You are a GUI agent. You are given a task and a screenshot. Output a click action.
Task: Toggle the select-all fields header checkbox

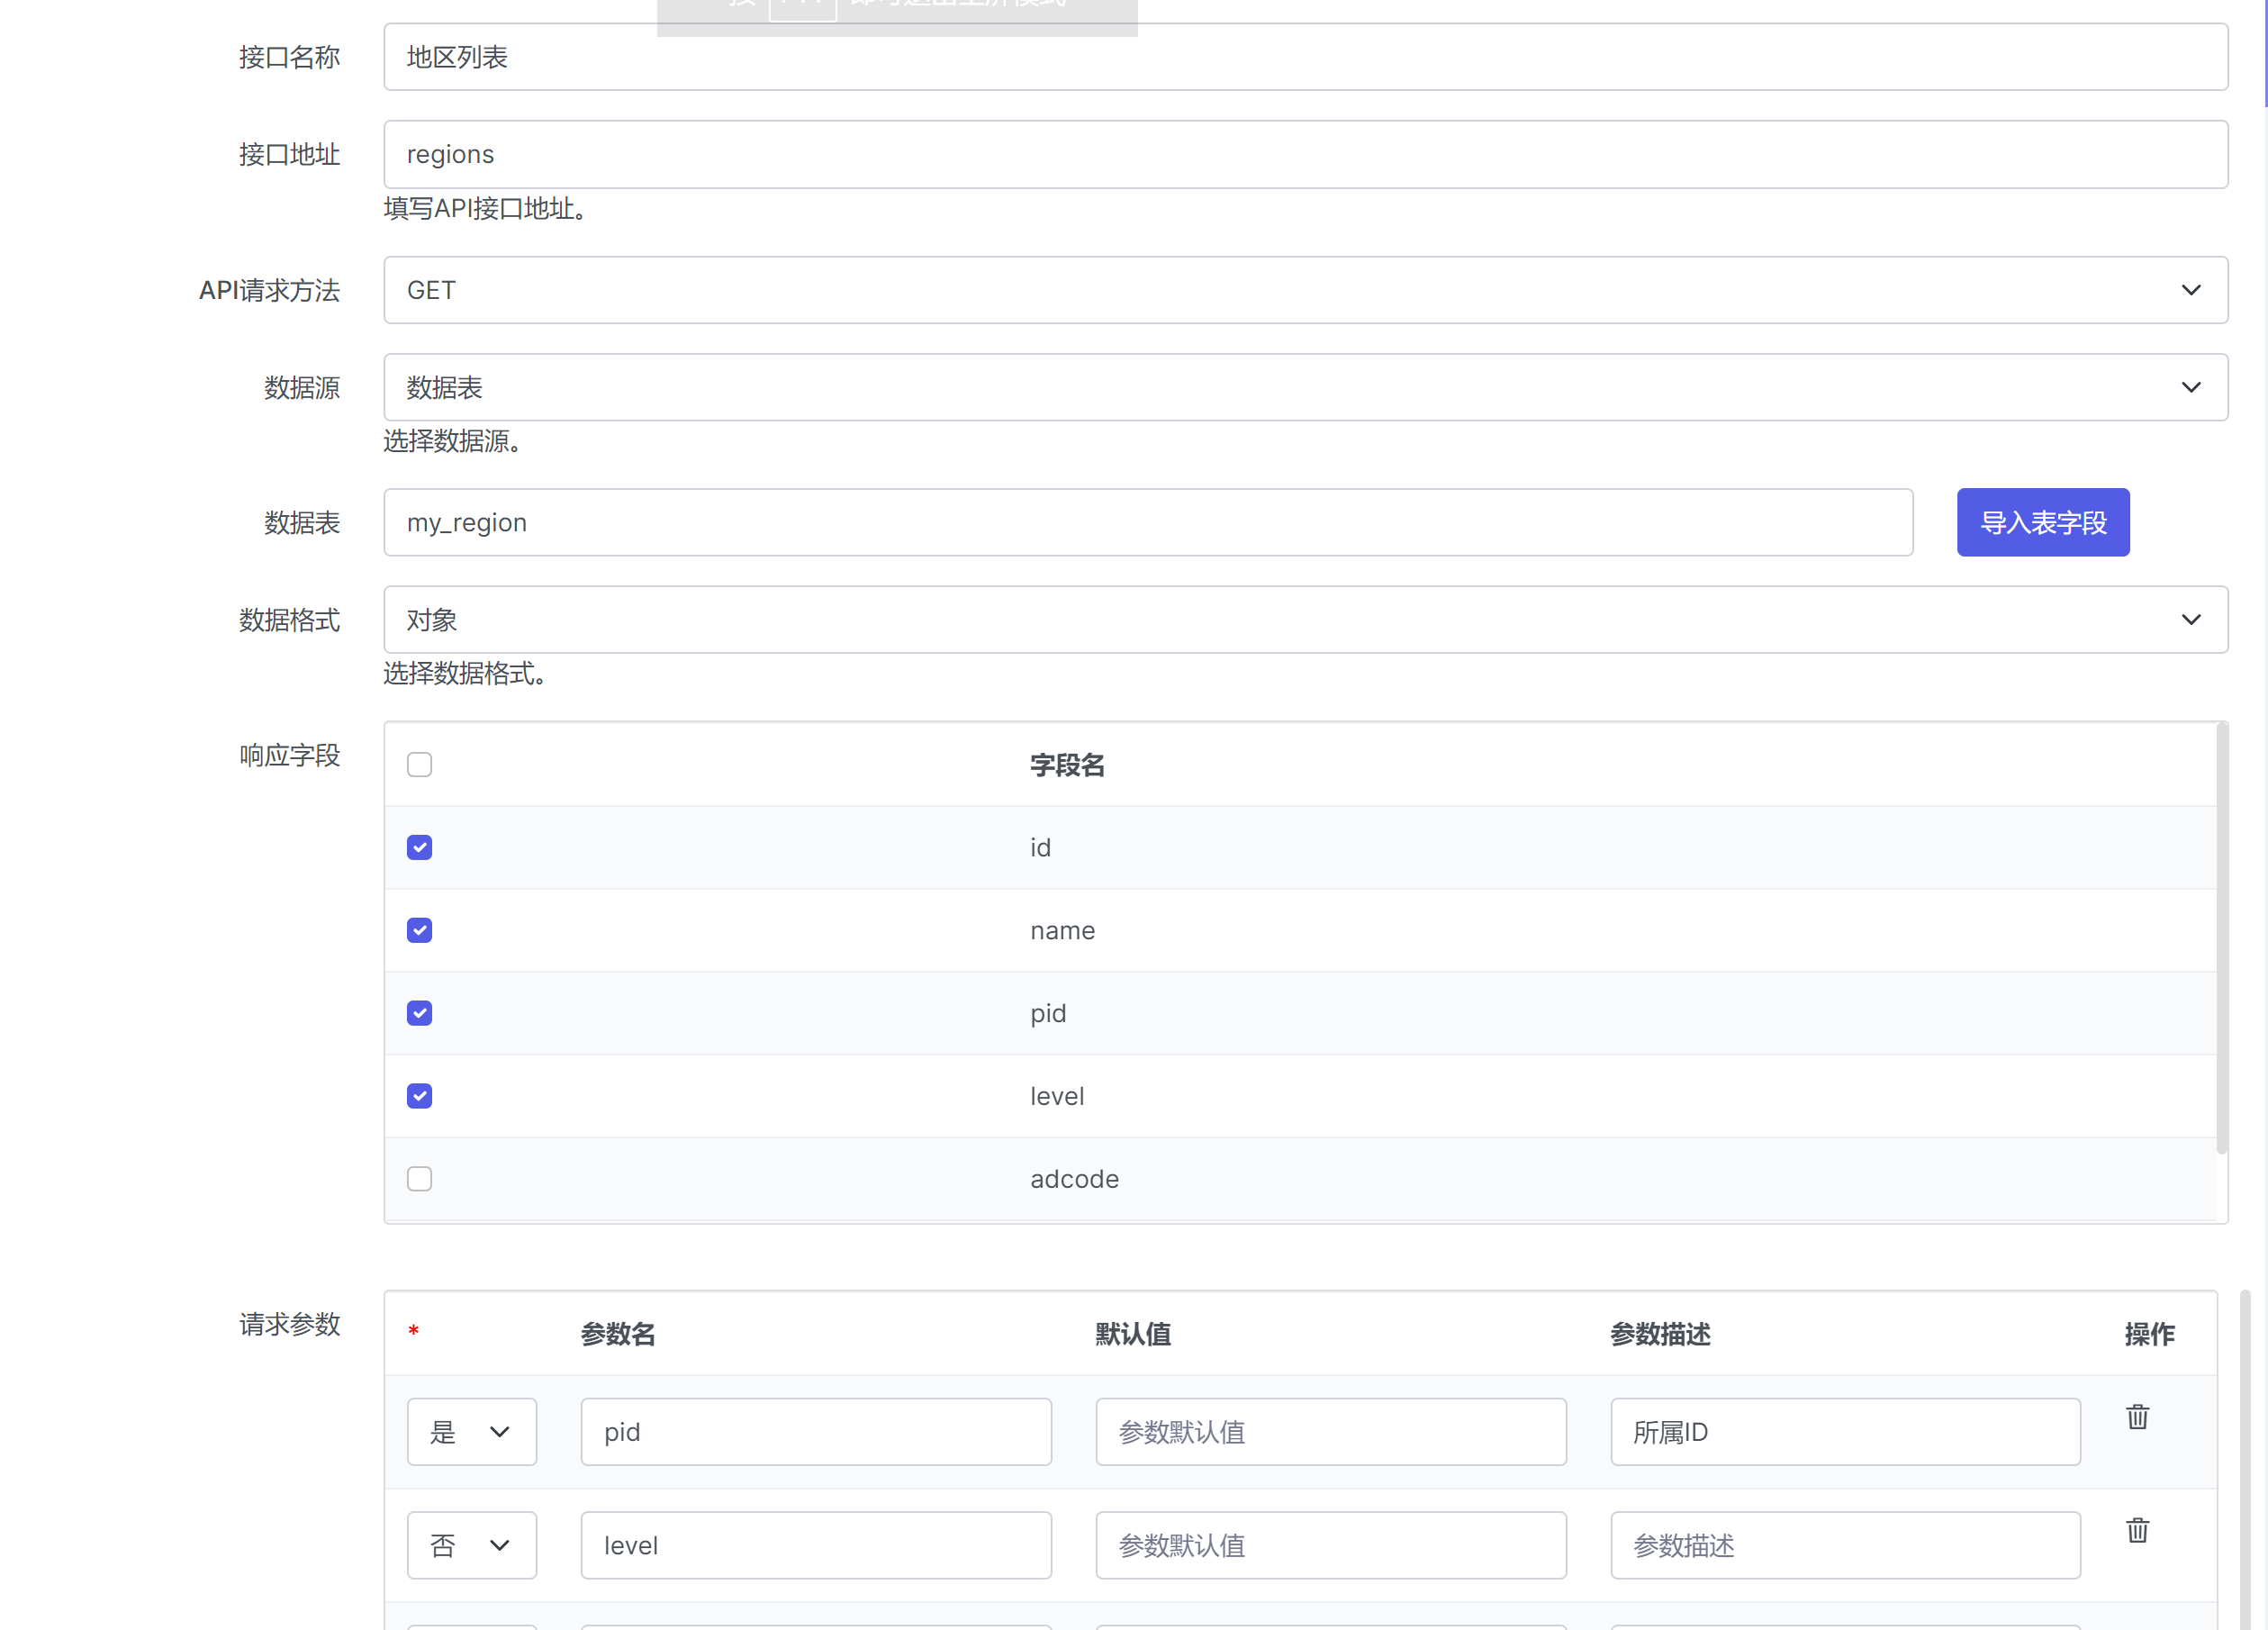(x=419, y=765)
